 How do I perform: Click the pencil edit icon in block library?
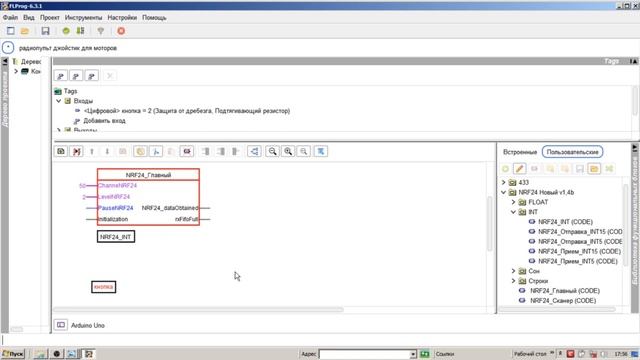[520, 169]
